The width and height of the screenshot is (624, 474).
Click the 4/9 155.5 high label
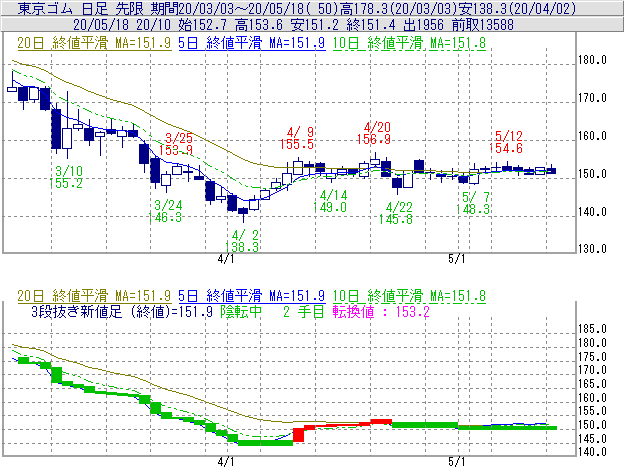click(296, 138)
